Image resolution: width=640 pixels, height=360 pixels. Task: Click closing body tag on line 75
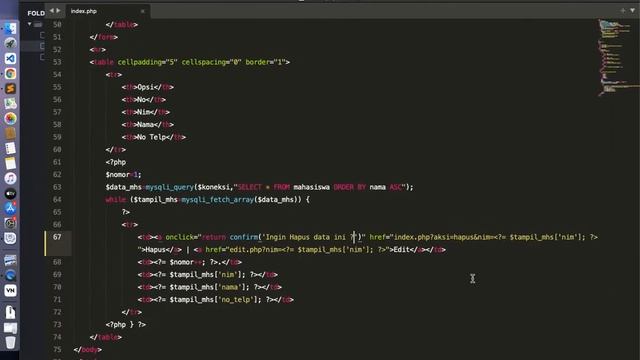point(88,349)
